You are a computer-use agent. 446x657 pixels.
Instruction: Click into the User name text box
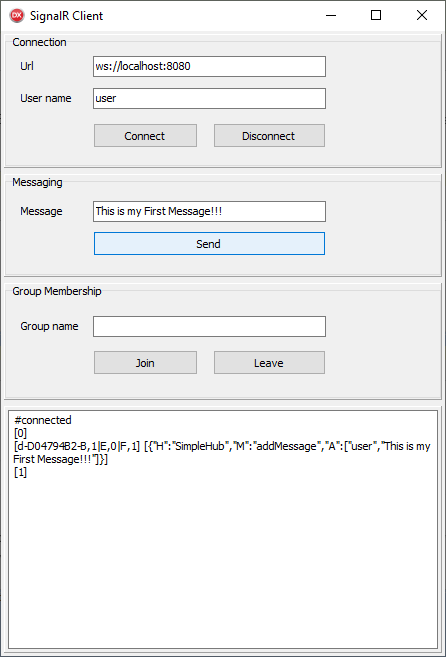pos(209,98)
